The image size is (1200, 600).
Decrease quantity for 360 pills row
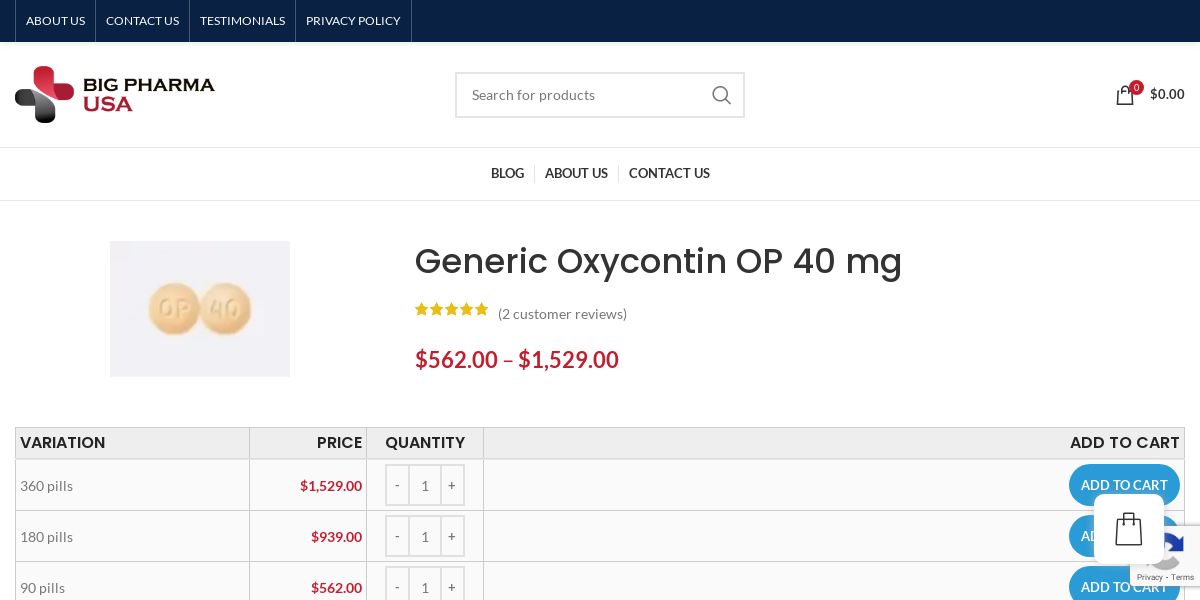(x=397, y=485)
